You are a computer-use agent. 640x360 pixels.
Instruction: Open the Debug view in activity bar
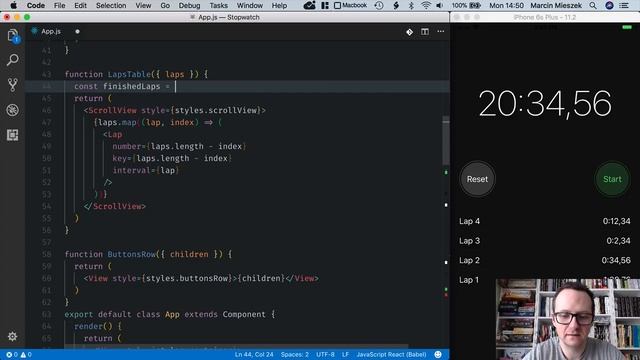click(x=13, y=110)
